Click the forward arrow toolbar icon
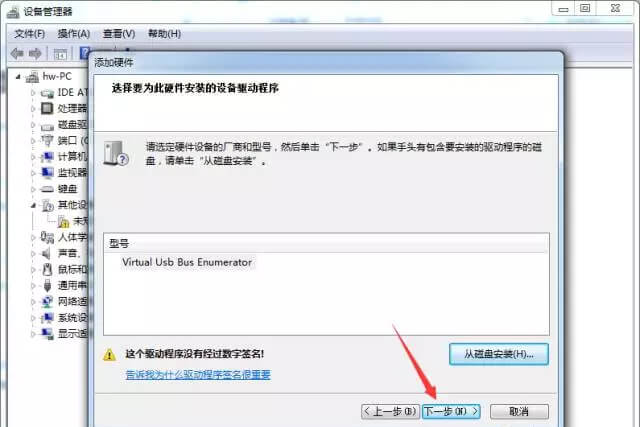This screenshot has width=640, height=427. pos(35,53)
